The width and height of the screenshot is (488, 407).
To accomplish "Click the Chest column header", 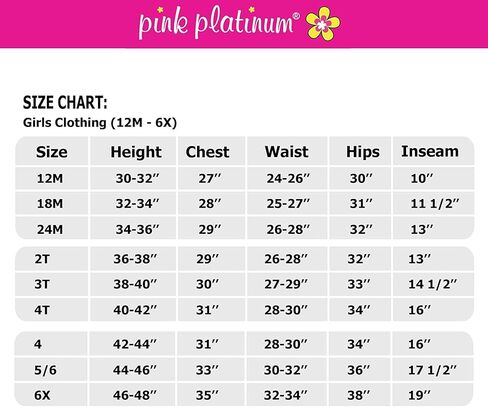I will click(207, 152).
